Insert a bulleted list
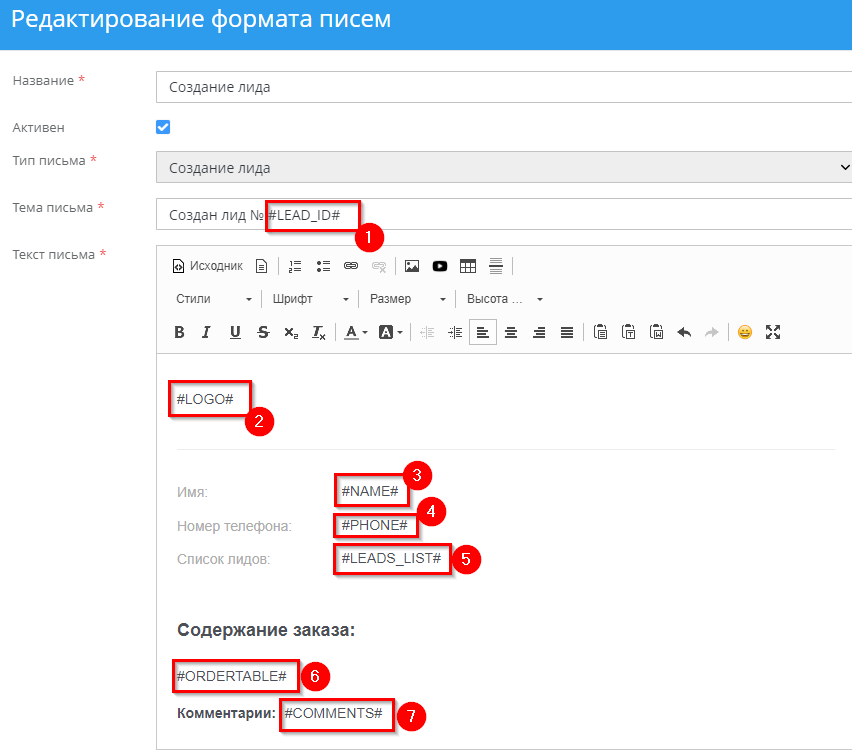The image size is (852, 750). 323,266
